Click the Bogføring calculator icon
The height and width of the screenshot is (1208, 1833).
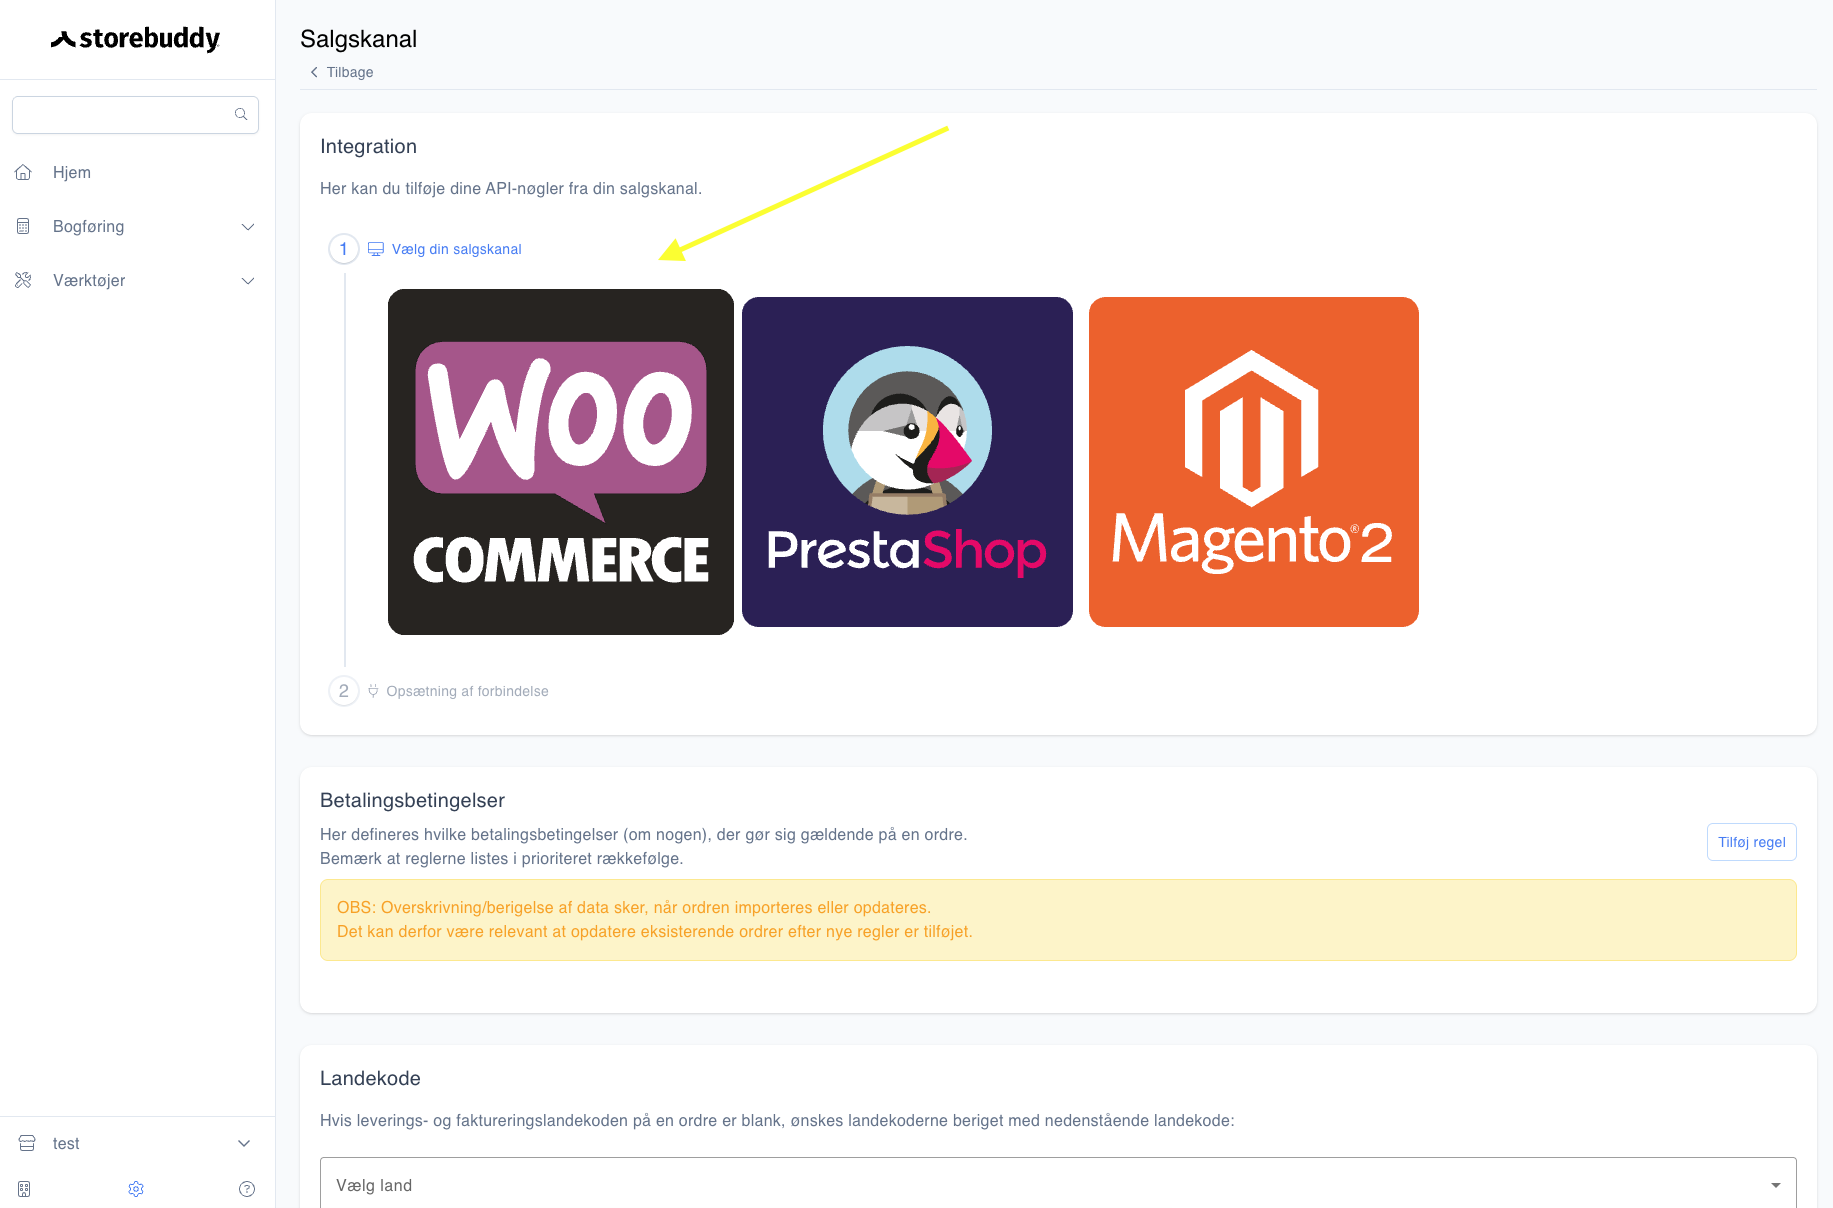[x=23, y=226]
